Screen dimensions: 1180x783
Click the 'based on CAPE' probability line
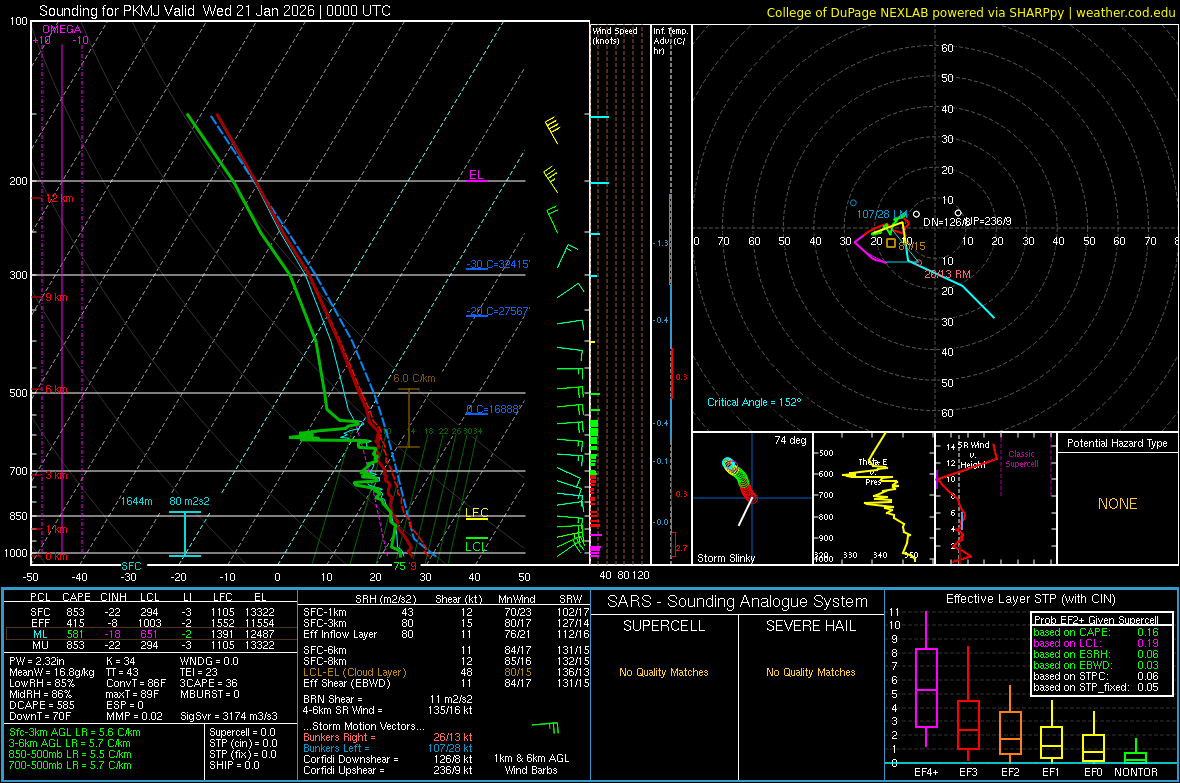[x=1096, y=632]
